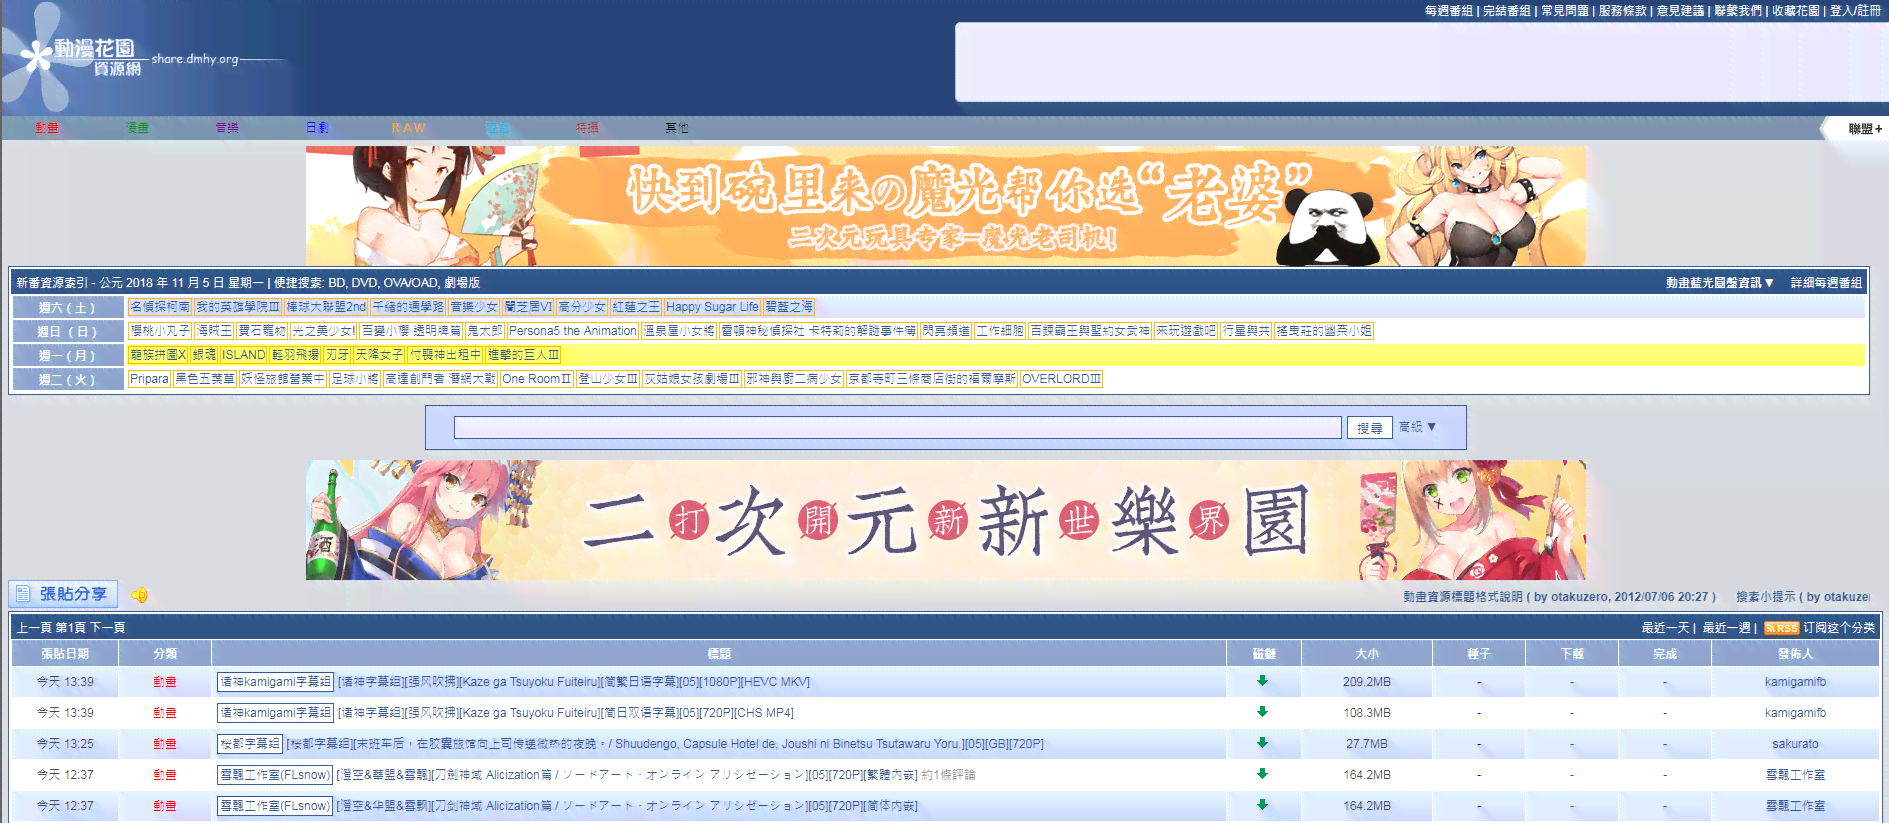Select the 特攝 category tab
Image resolution: width=1889 pixels, height=823 pixels.
click(x=587, y=128)
